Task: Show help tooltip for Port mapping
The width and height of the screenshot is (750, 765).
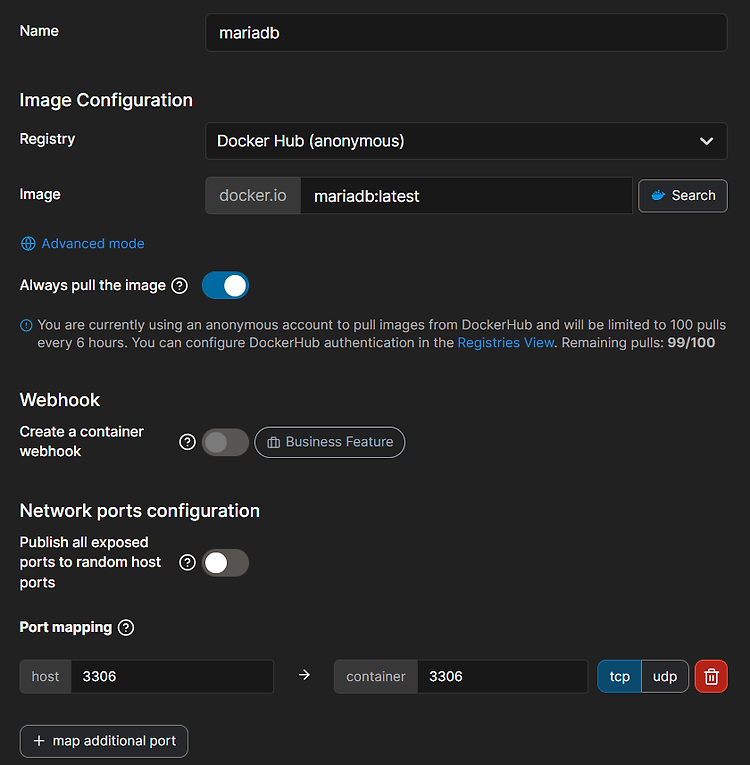Action: (x=126, y=627)
